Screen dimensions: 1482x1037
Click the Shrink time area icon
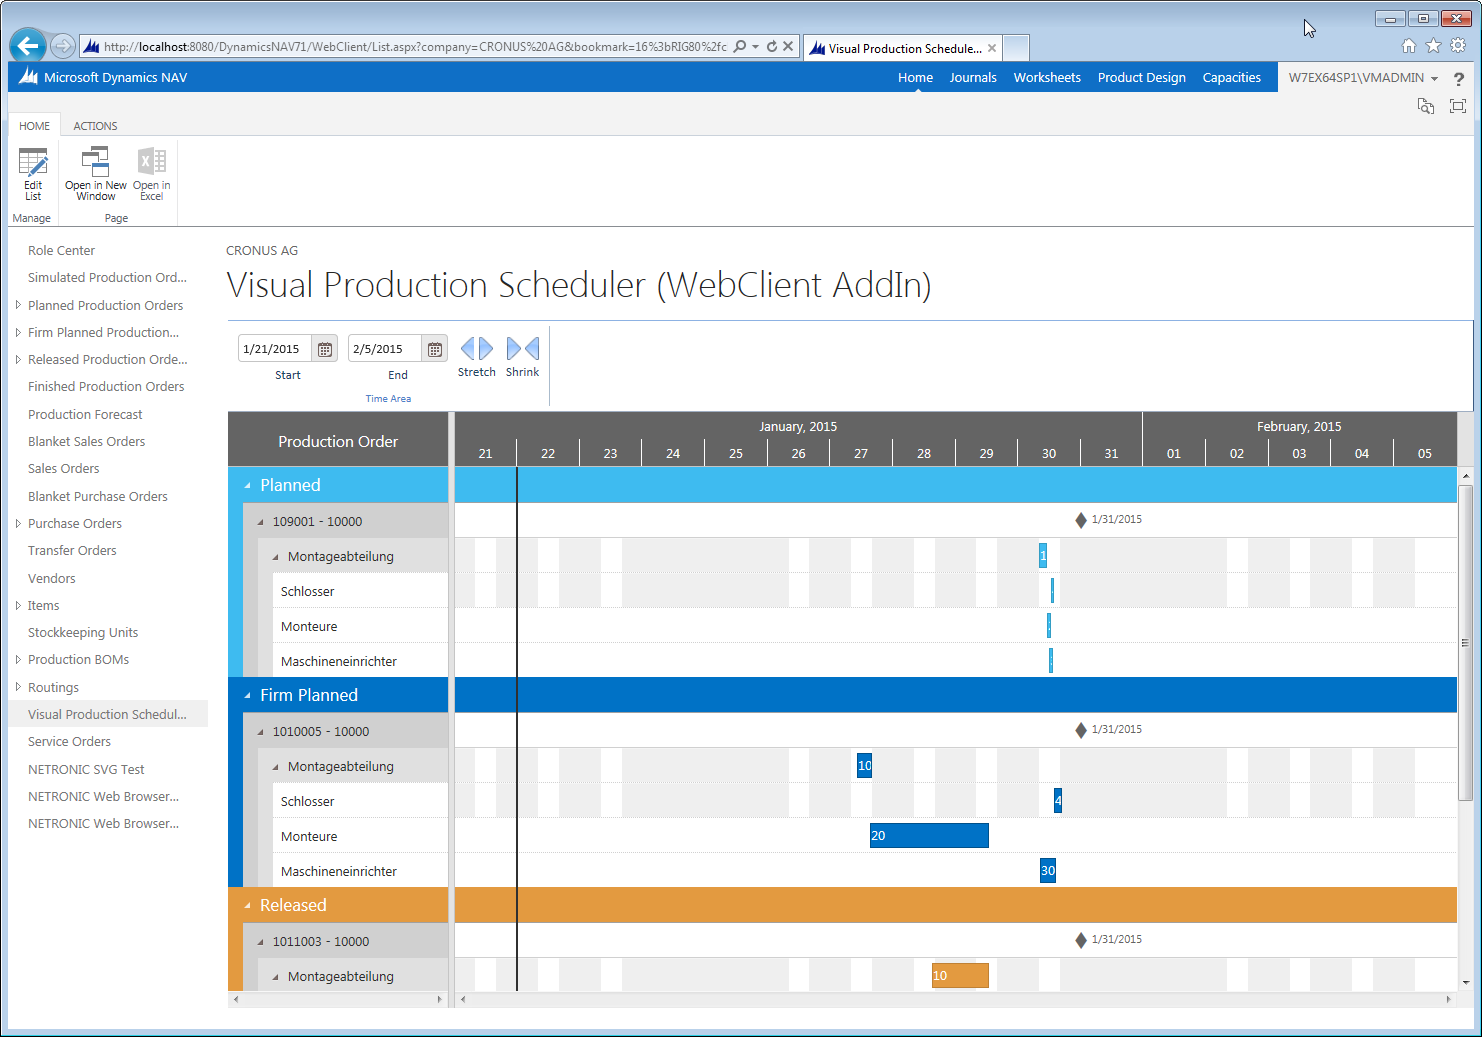click(523, 348)
